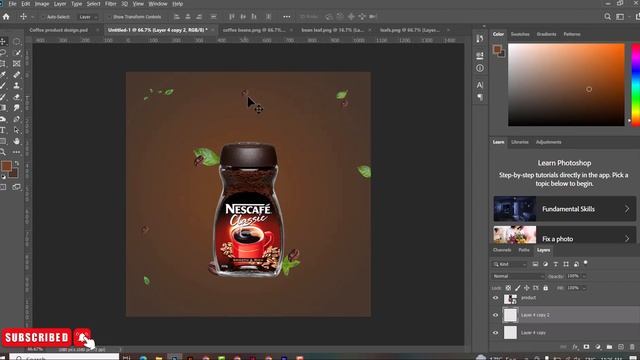
Task: Switch to the Coffee product design.psd tab
Action: [59, 30]
